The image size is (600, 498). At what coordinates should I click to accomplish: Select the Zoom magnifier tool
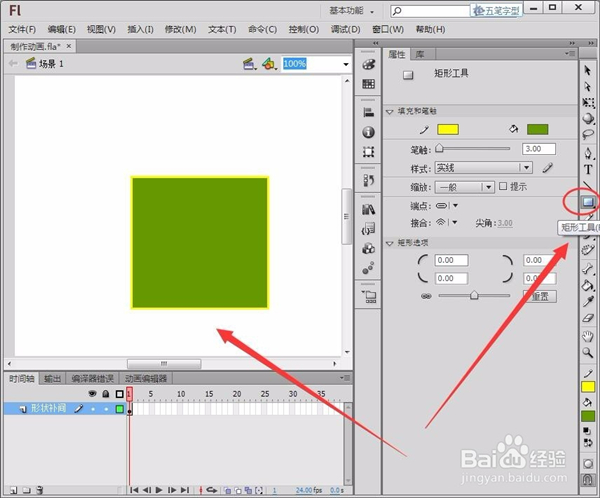pos(588,353)
